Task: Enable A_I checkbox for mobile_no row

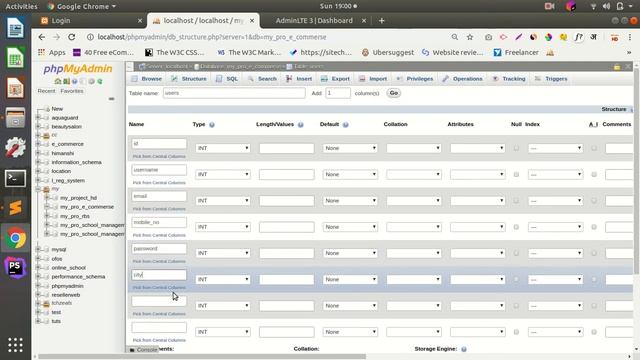Action: (x=594, y=227)
